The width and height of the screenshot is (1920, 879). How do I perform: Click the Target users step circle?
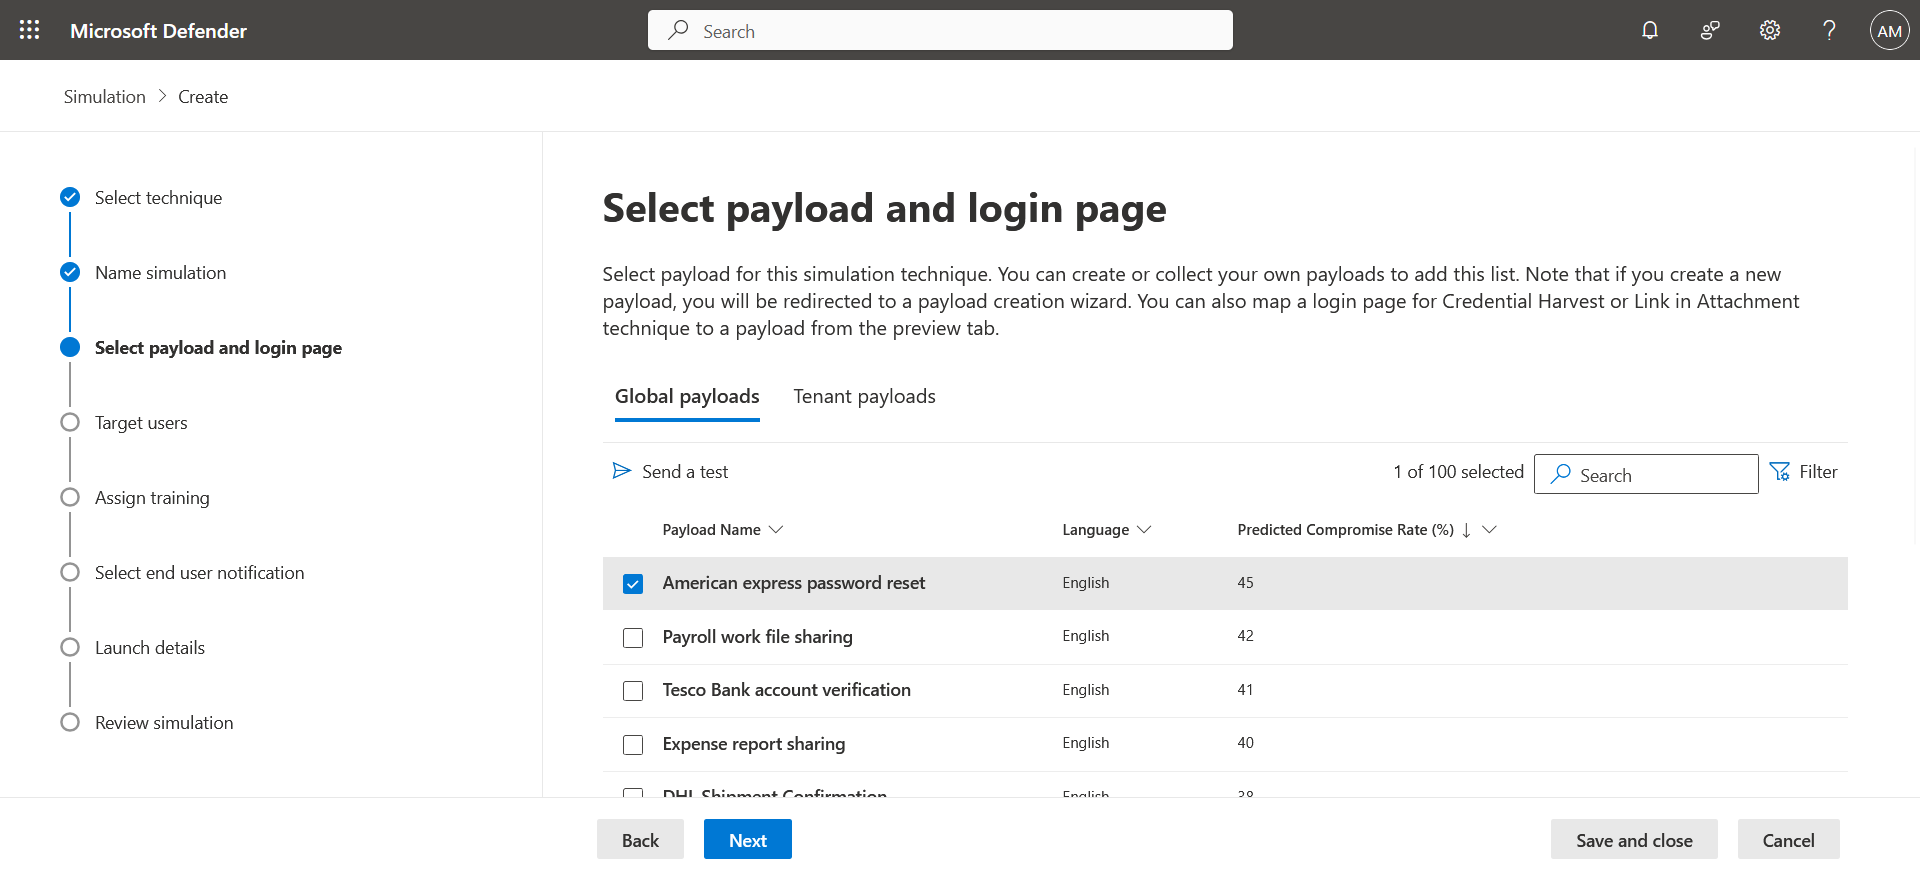70,422
